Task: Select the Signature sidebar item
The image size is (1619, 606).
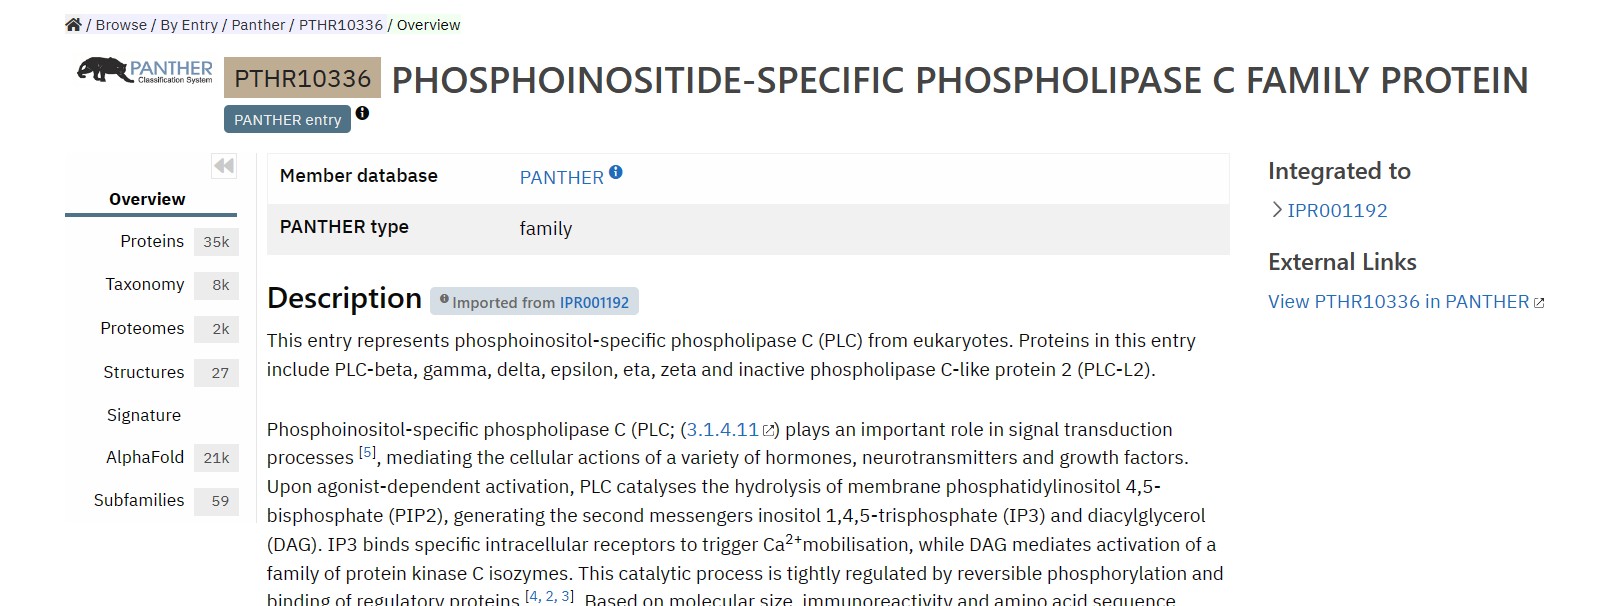Action: (x=144, y=415)
